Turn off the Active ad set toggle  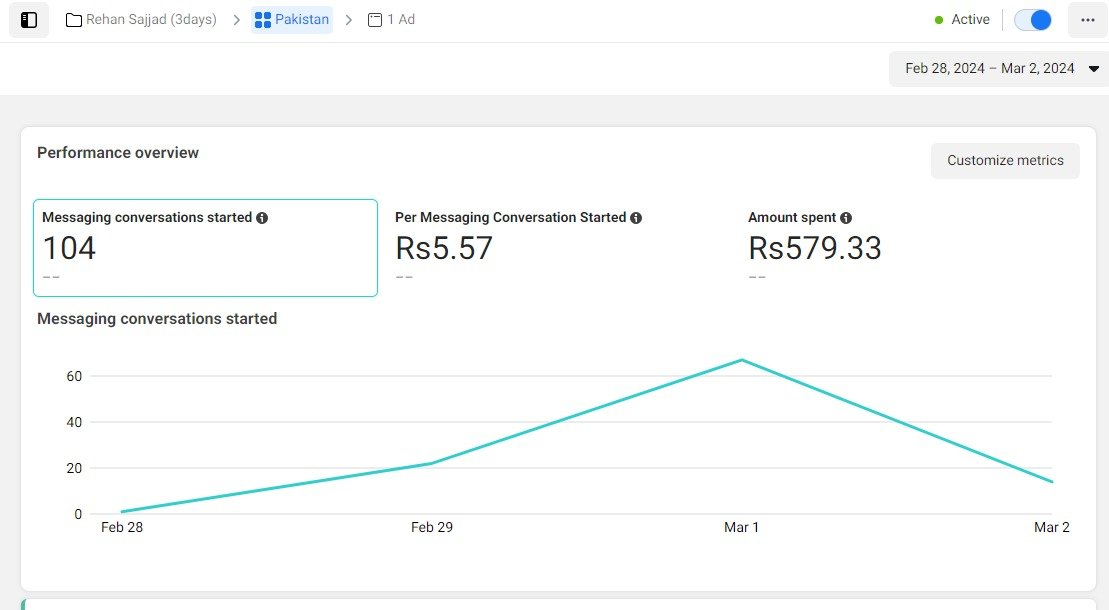pyautogui.click(x=1033, y=20)
